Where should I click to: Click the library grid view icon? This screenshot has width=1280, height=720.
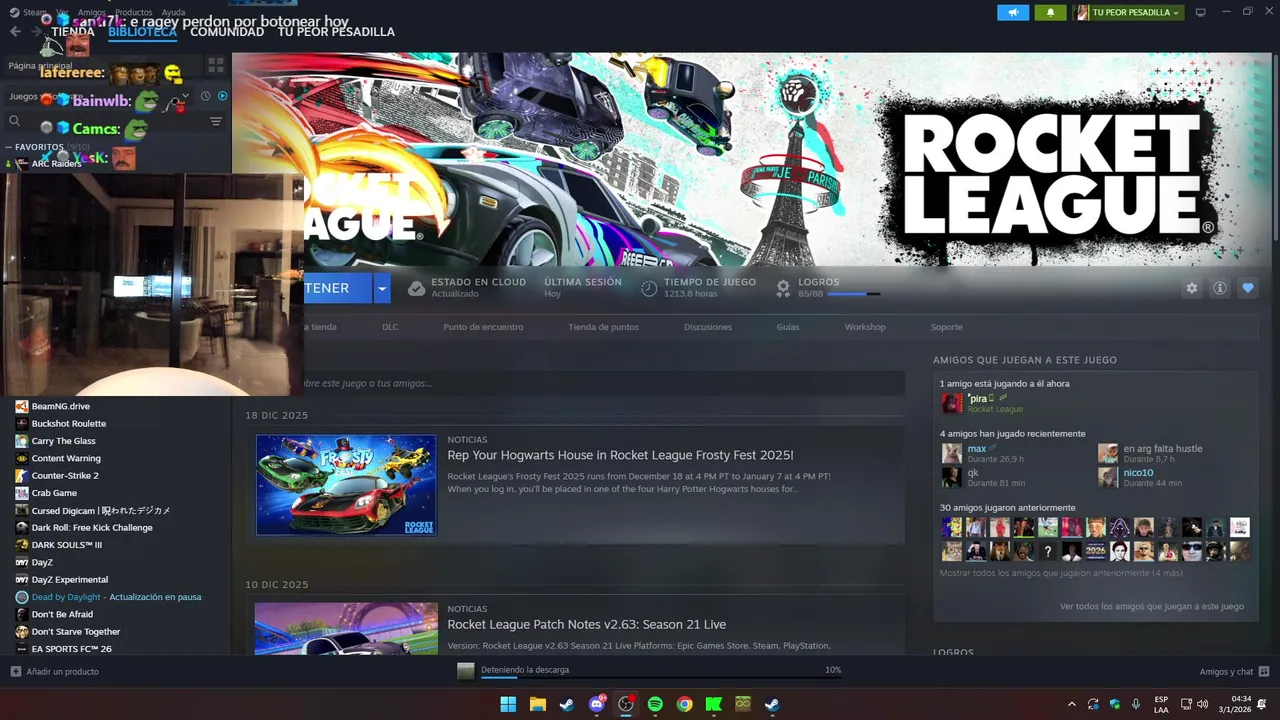[x=216, y=66]
